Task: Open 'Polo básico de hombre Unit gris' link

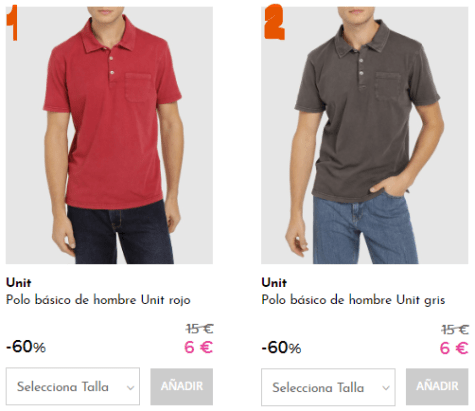Action: 353,300
